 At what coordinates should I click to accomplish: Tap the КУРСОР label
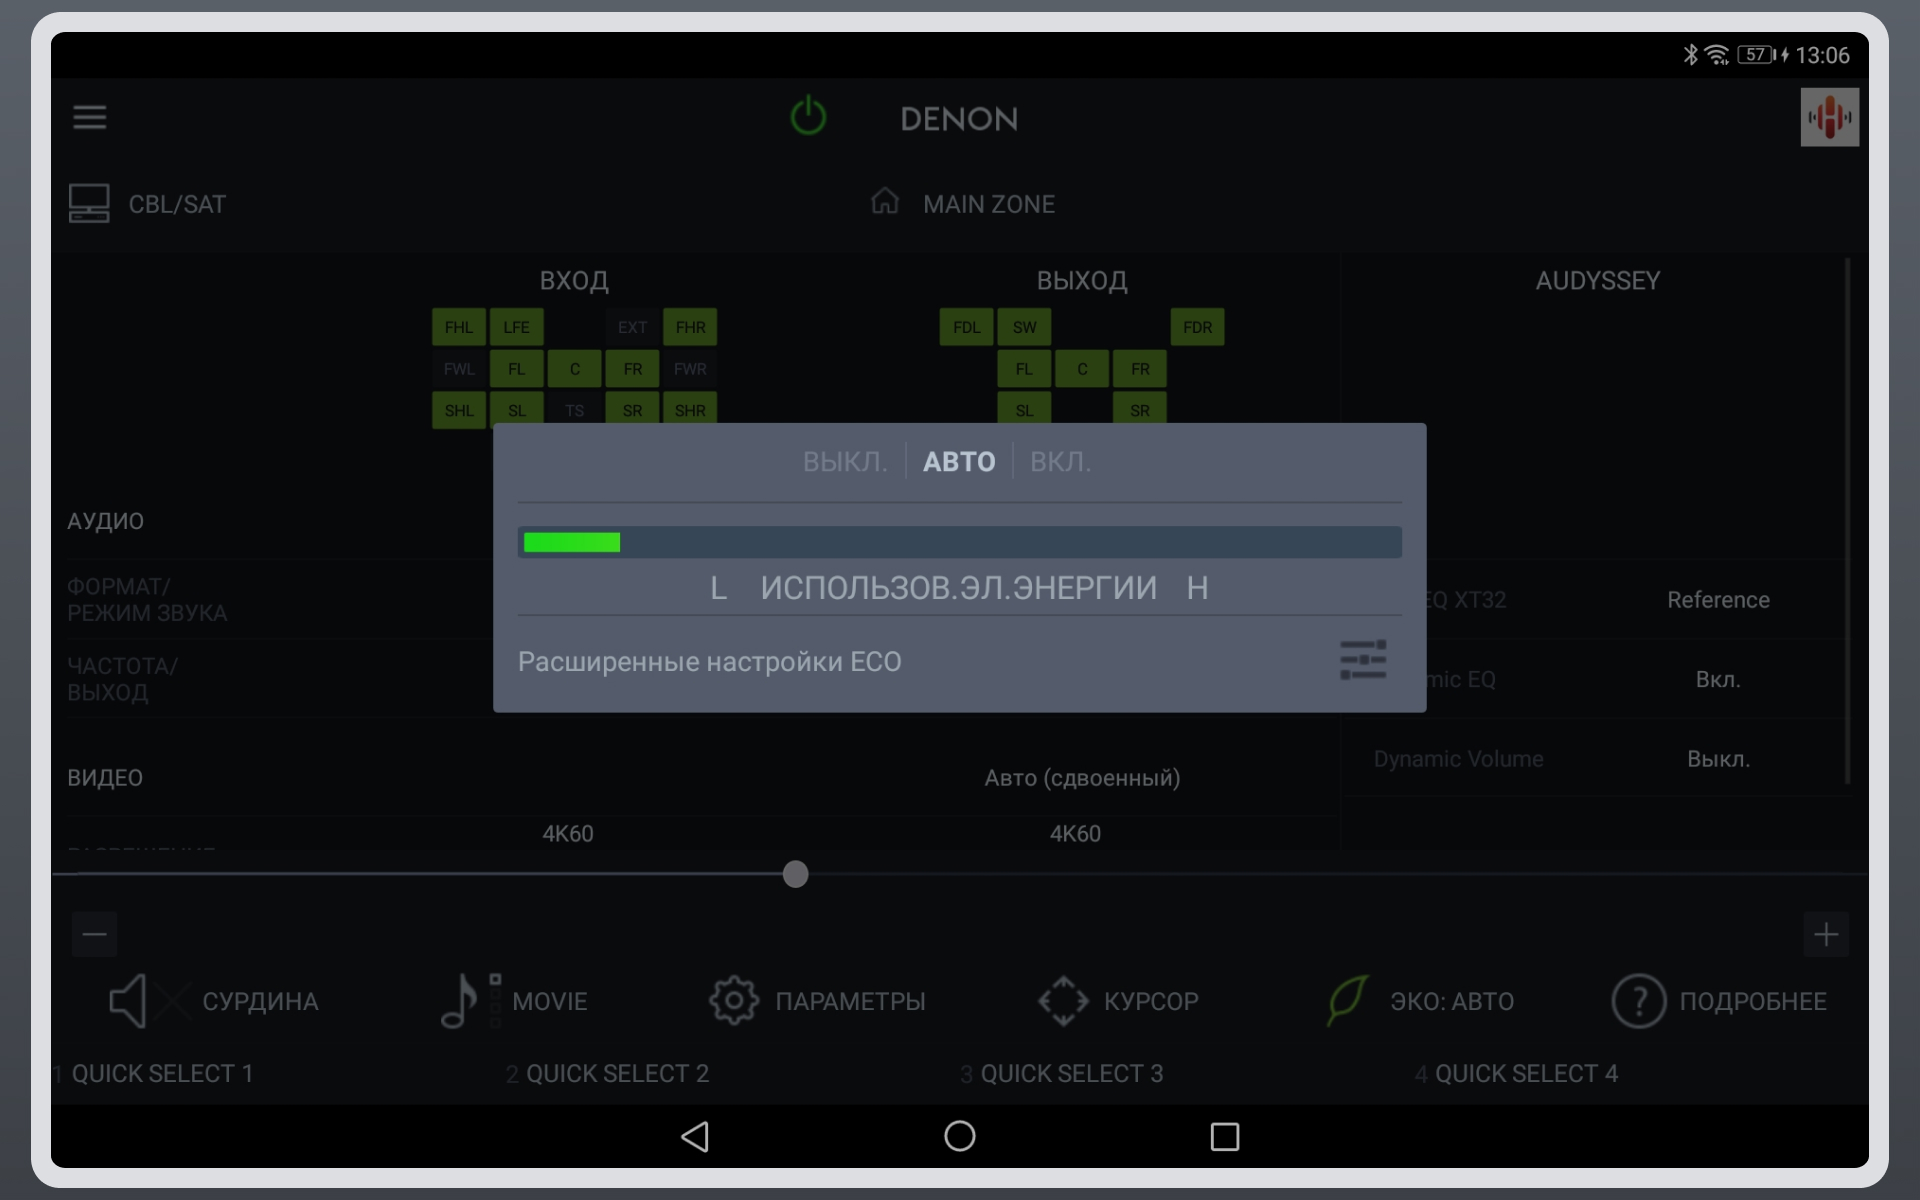click(x=1151, y=1001)
